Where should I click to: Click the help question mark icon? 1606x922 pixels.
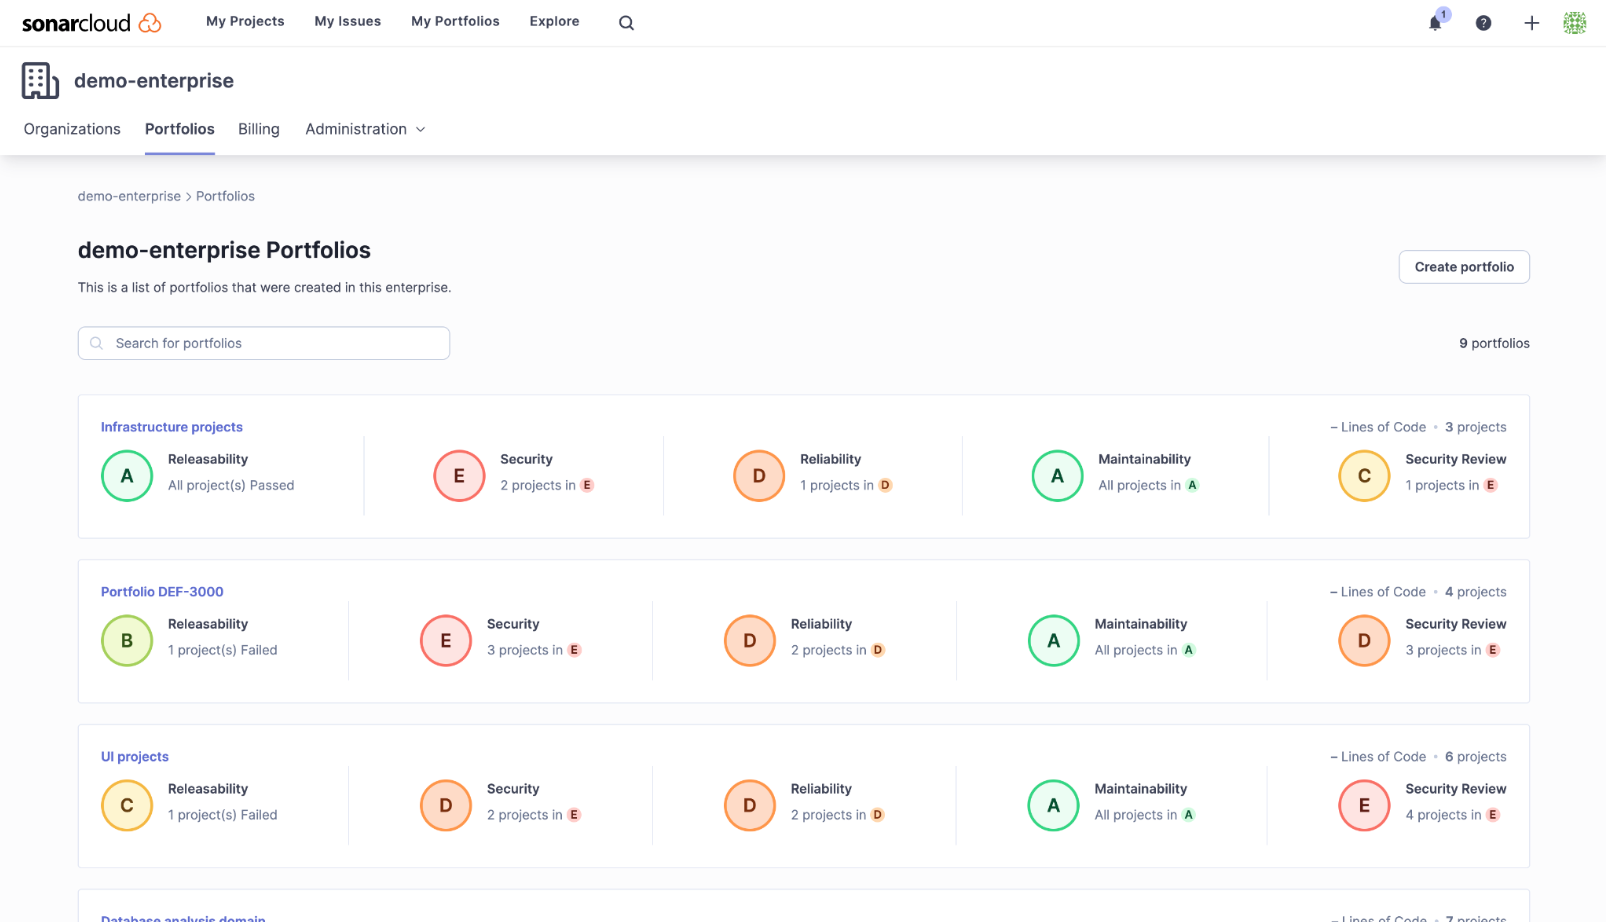point(1483,22)
